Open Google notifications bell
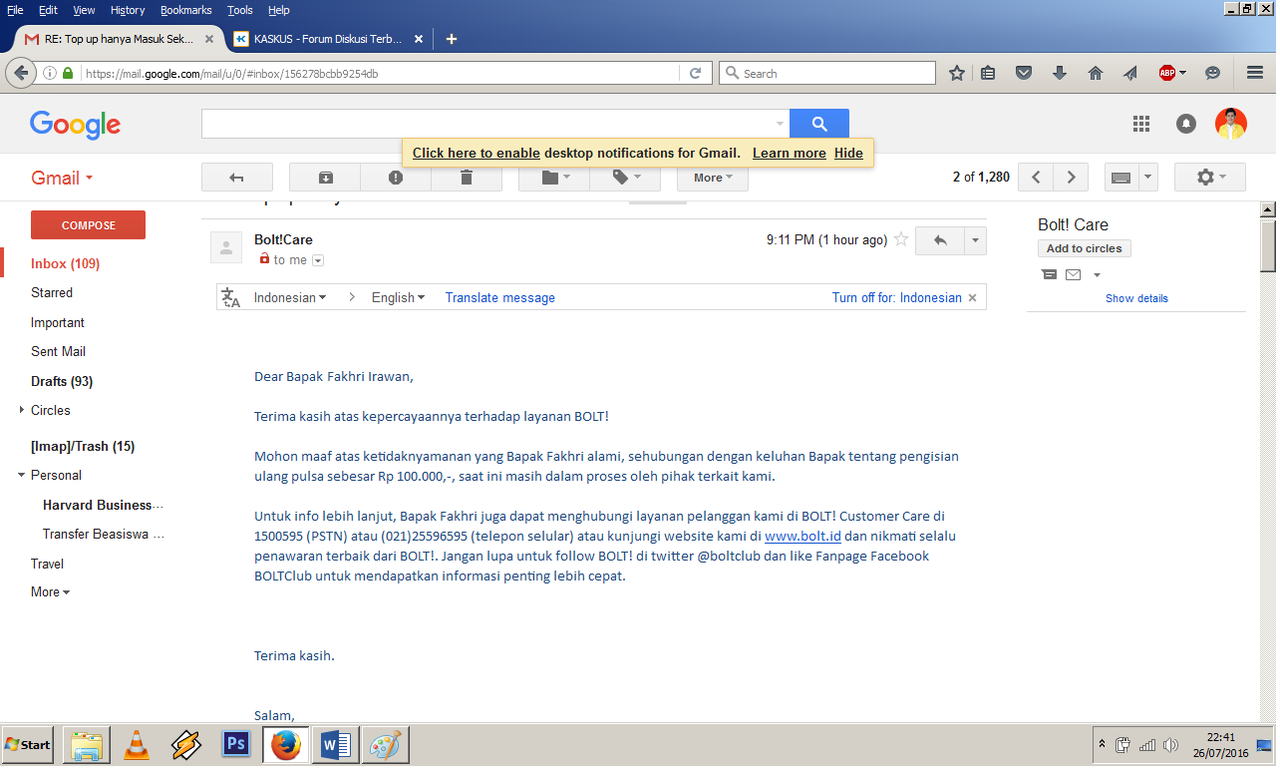 [1186, 124]
